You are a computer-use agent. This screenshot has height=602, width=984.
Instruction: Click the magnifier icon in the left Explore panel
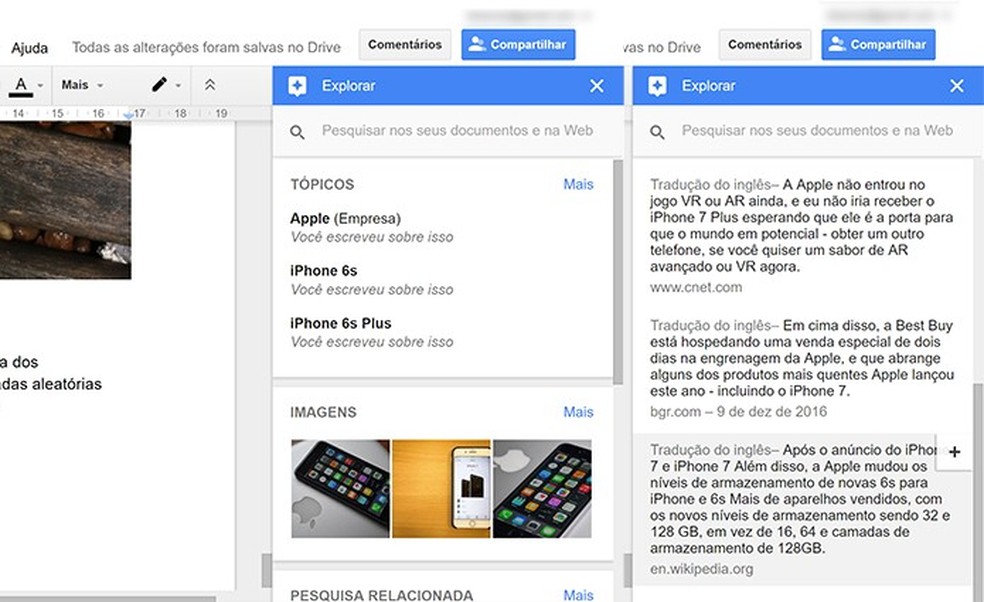pyautogui.click(x=298, y=130)
